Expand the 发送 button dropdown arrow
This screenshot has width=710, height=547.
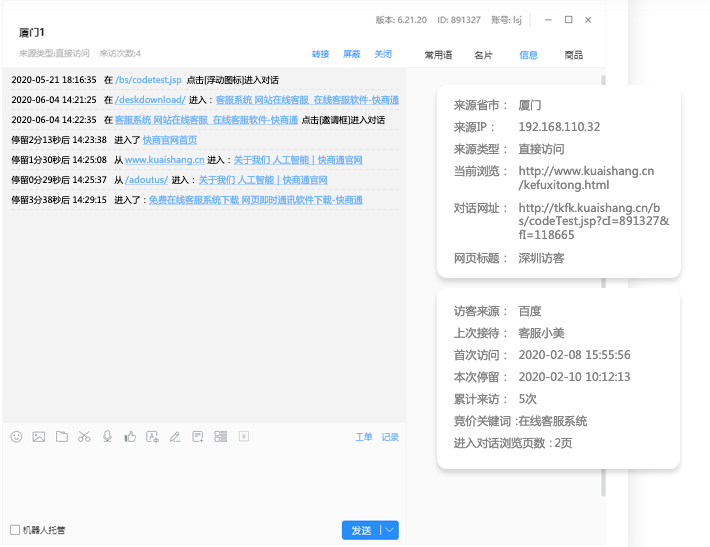coord(390,530)
